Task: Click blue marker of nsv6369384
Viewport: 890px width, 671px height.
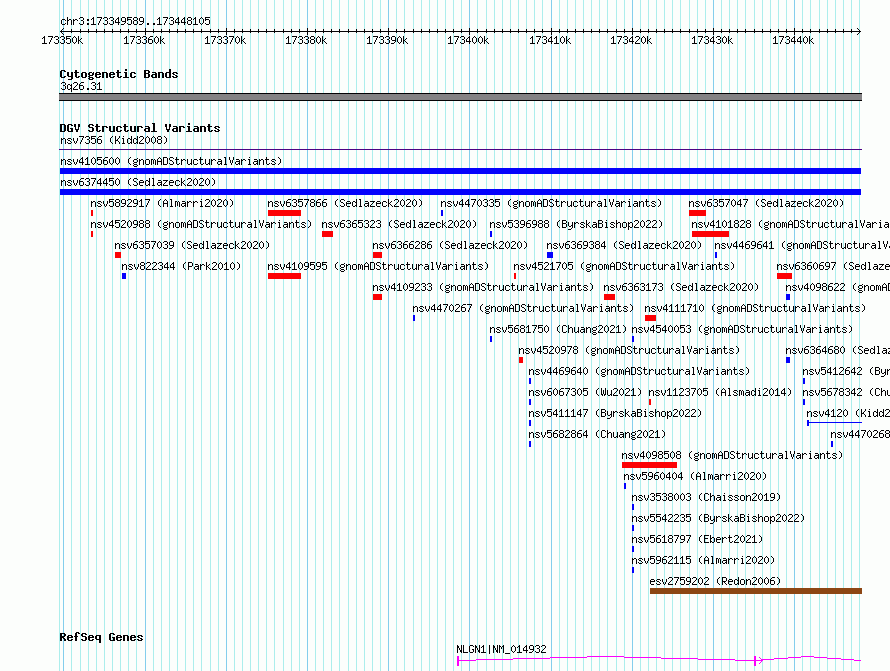Action: [x=549, y=255]
